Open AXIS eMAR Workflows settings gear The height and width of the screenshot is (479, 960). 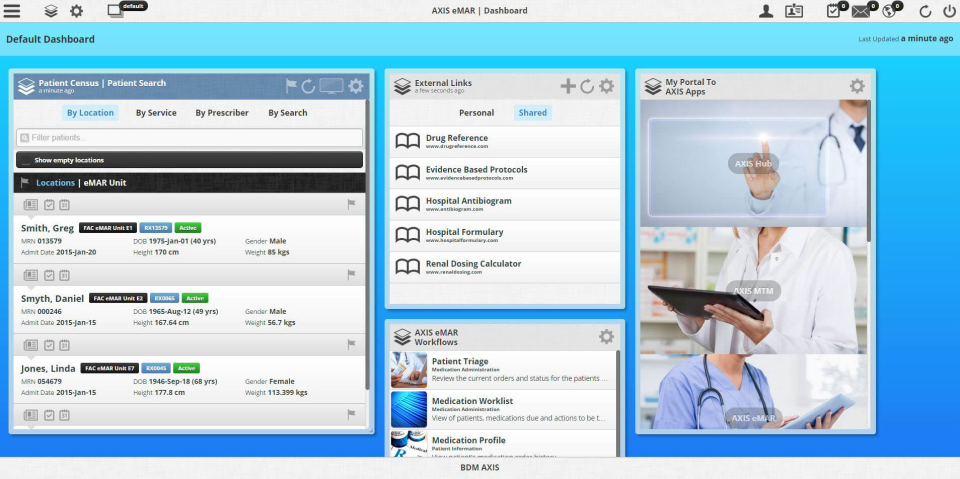[x=606, y=336]
